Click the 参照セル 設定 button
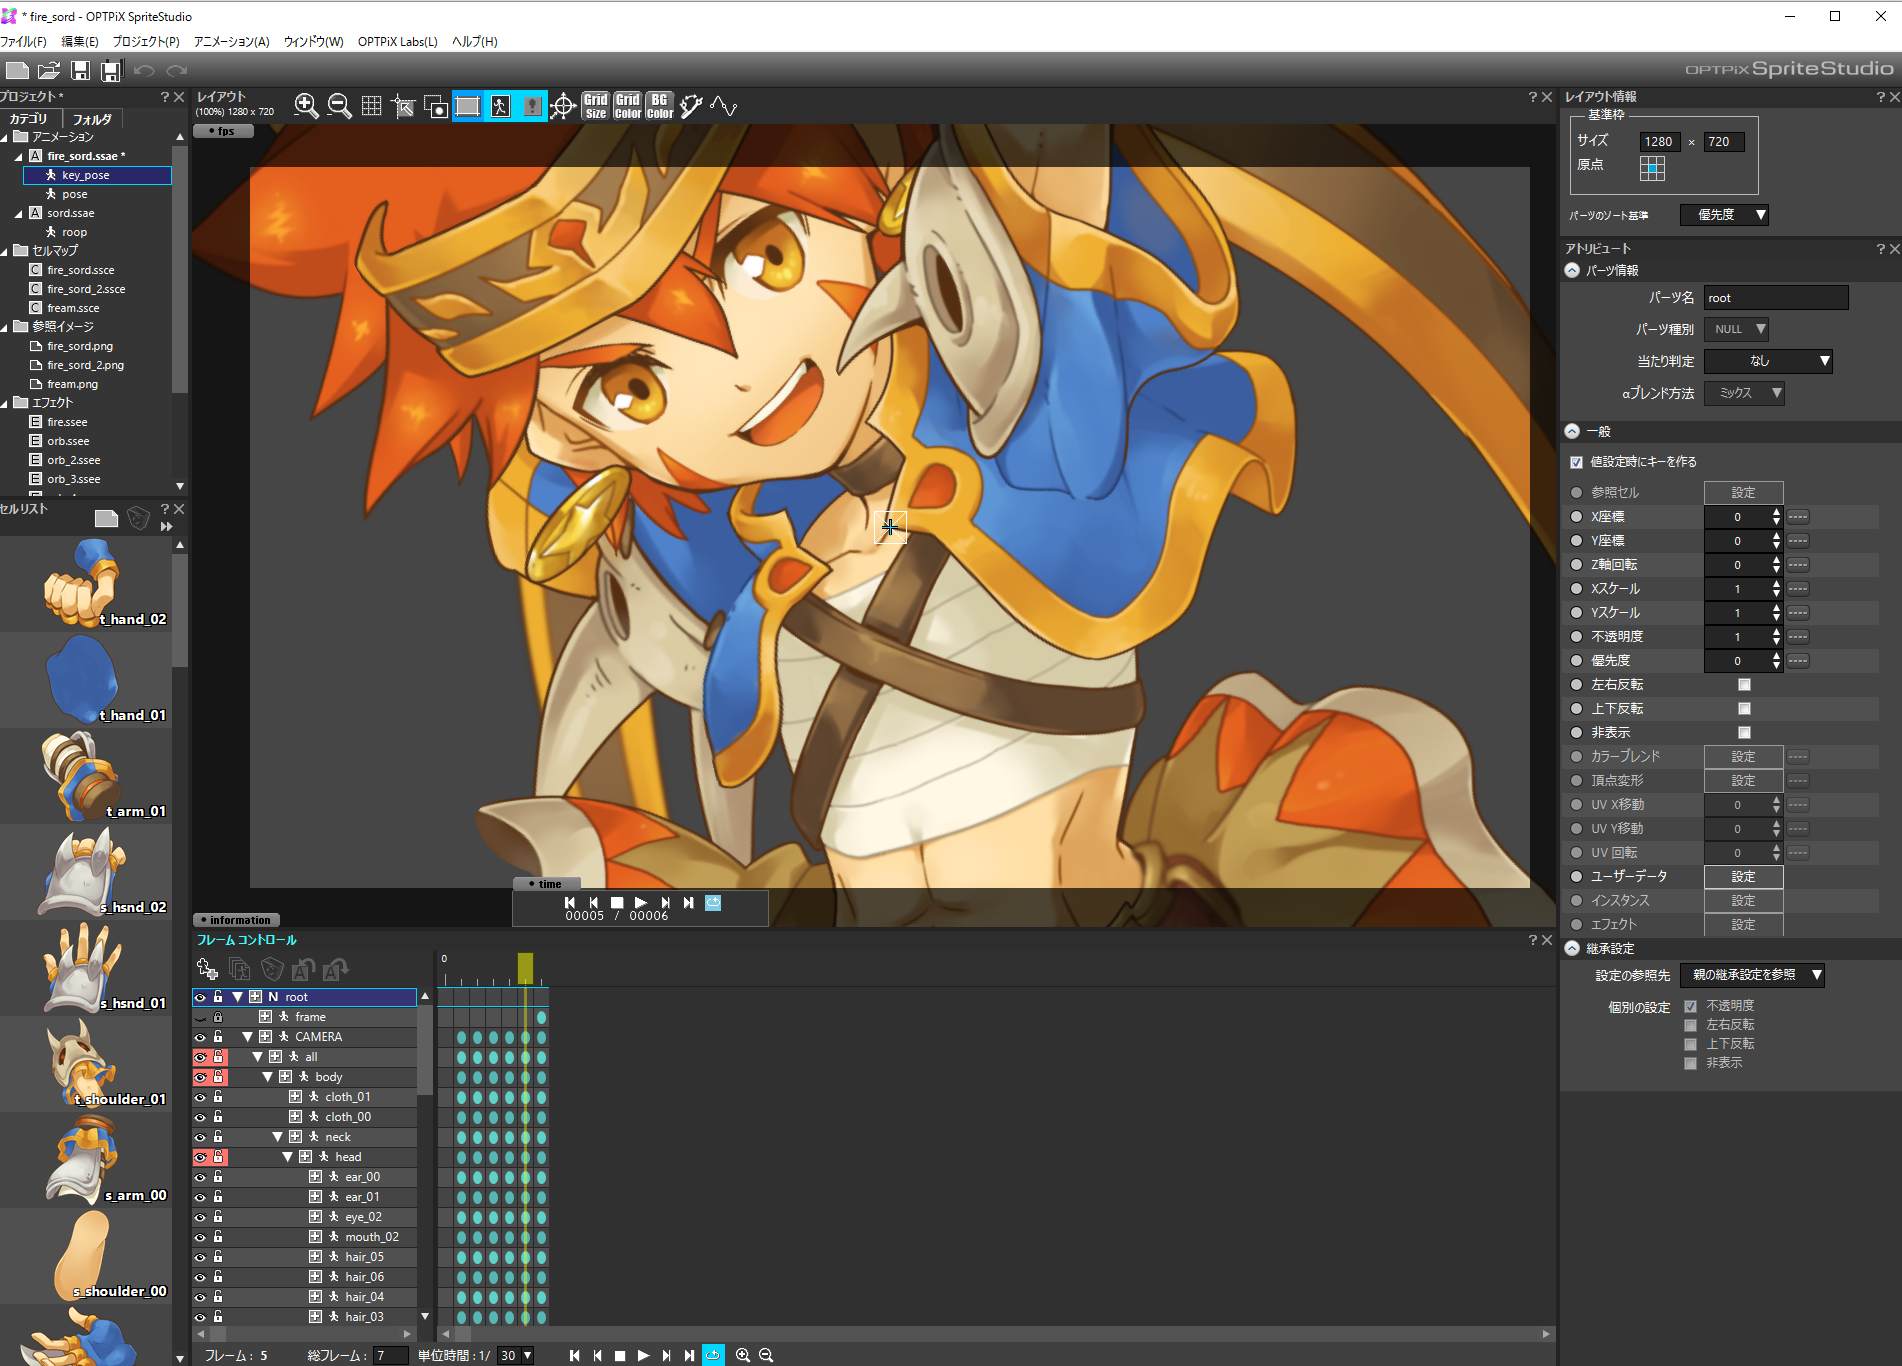 (x=1743, y=493)
